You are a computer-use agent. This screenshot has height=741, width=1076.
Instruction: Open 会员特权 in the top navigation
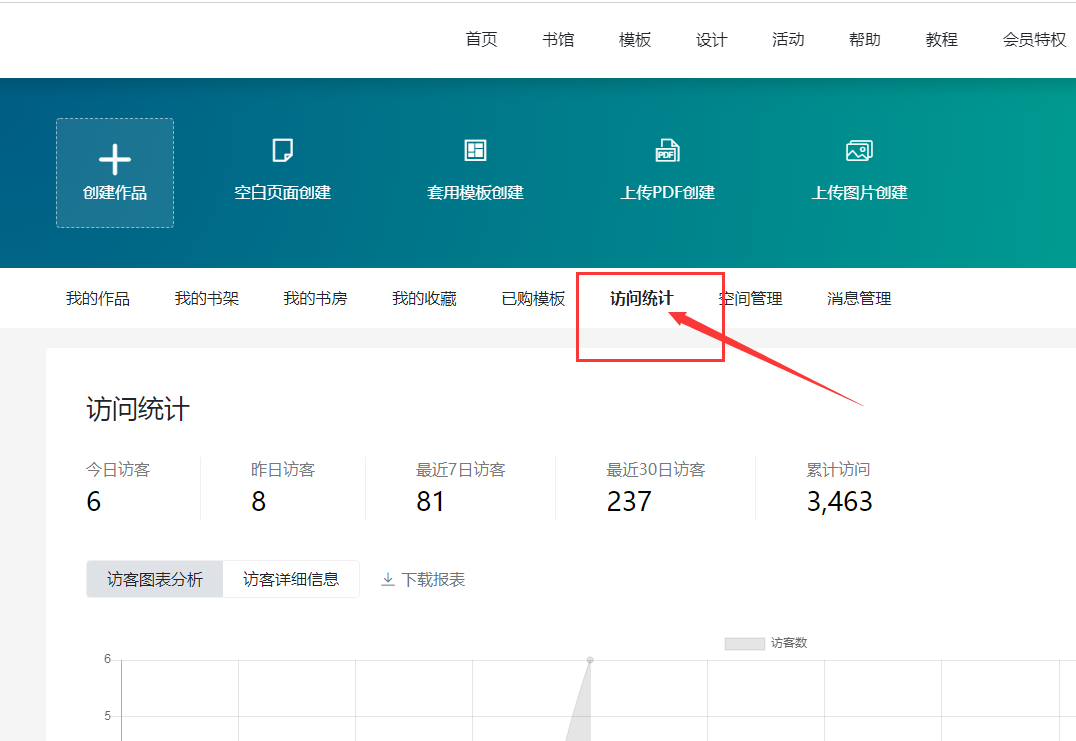1034,40
